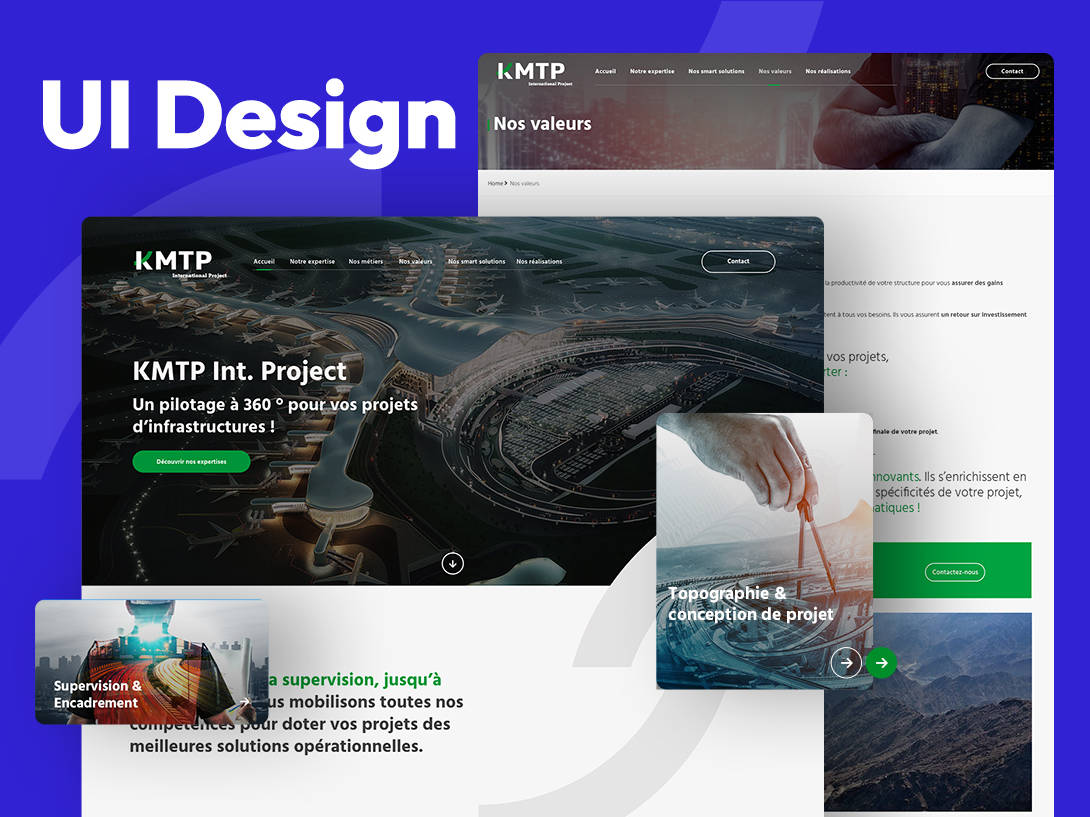Screen dimensions: 1090x817
Task: Select Nos smart solutions in Nos valeurs page menu
Action: point(716,71)
